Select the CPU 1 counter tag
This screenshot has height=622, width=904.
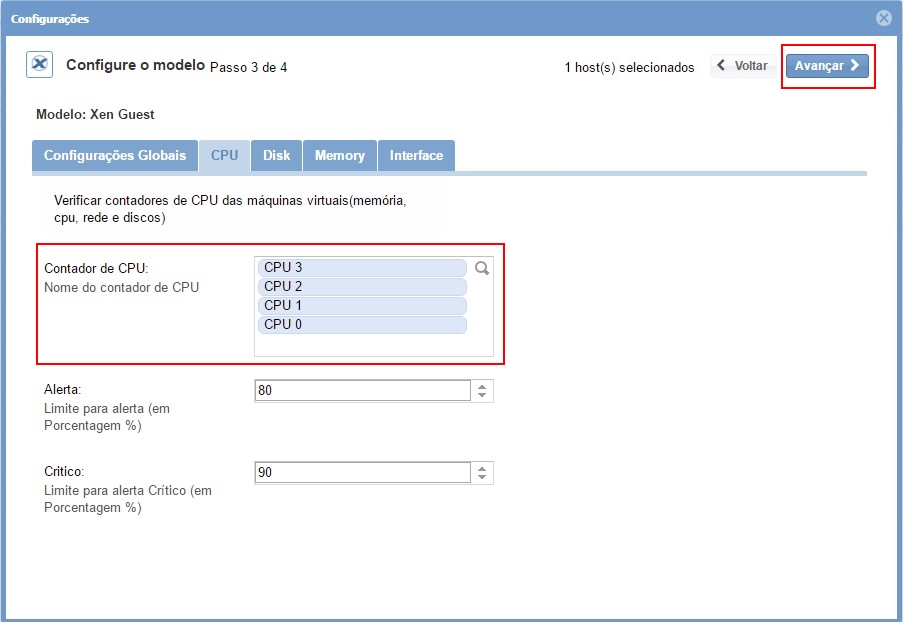pos(362,306)
